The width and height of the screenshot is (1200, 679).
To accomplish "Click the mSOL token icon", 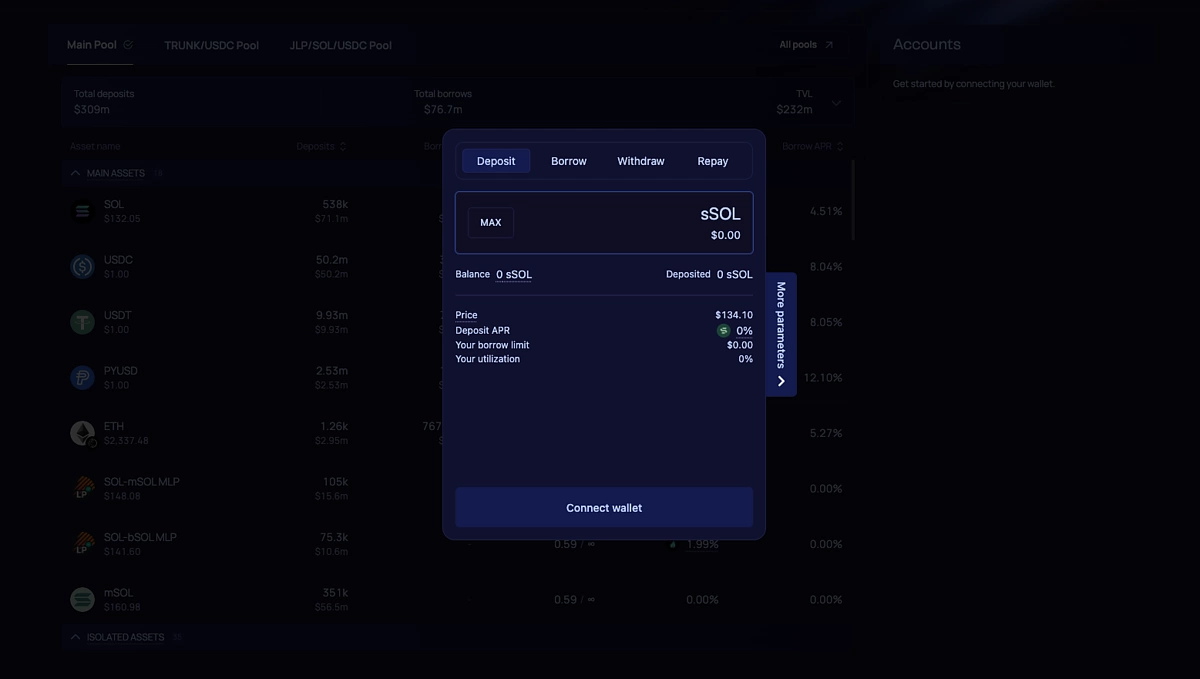I will coord(82,599).
